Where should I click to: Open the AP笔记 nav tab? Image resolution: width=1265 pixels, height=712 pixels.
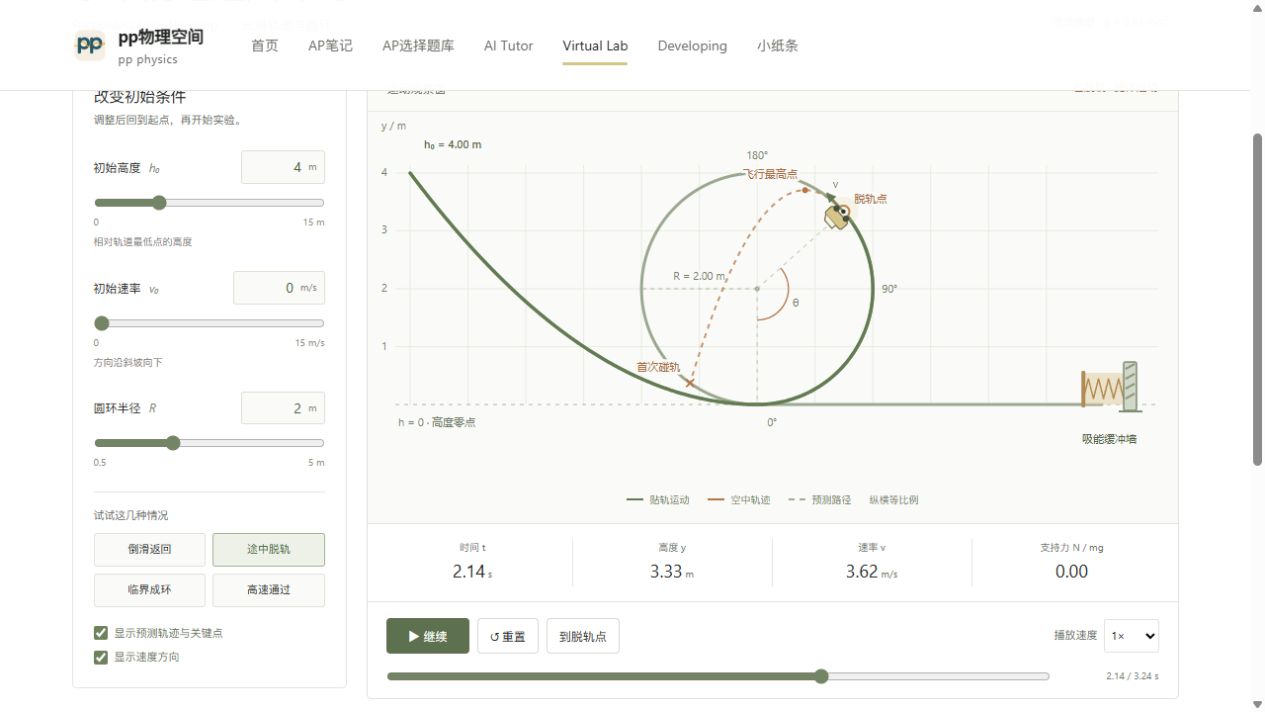(x=330, y=46)
